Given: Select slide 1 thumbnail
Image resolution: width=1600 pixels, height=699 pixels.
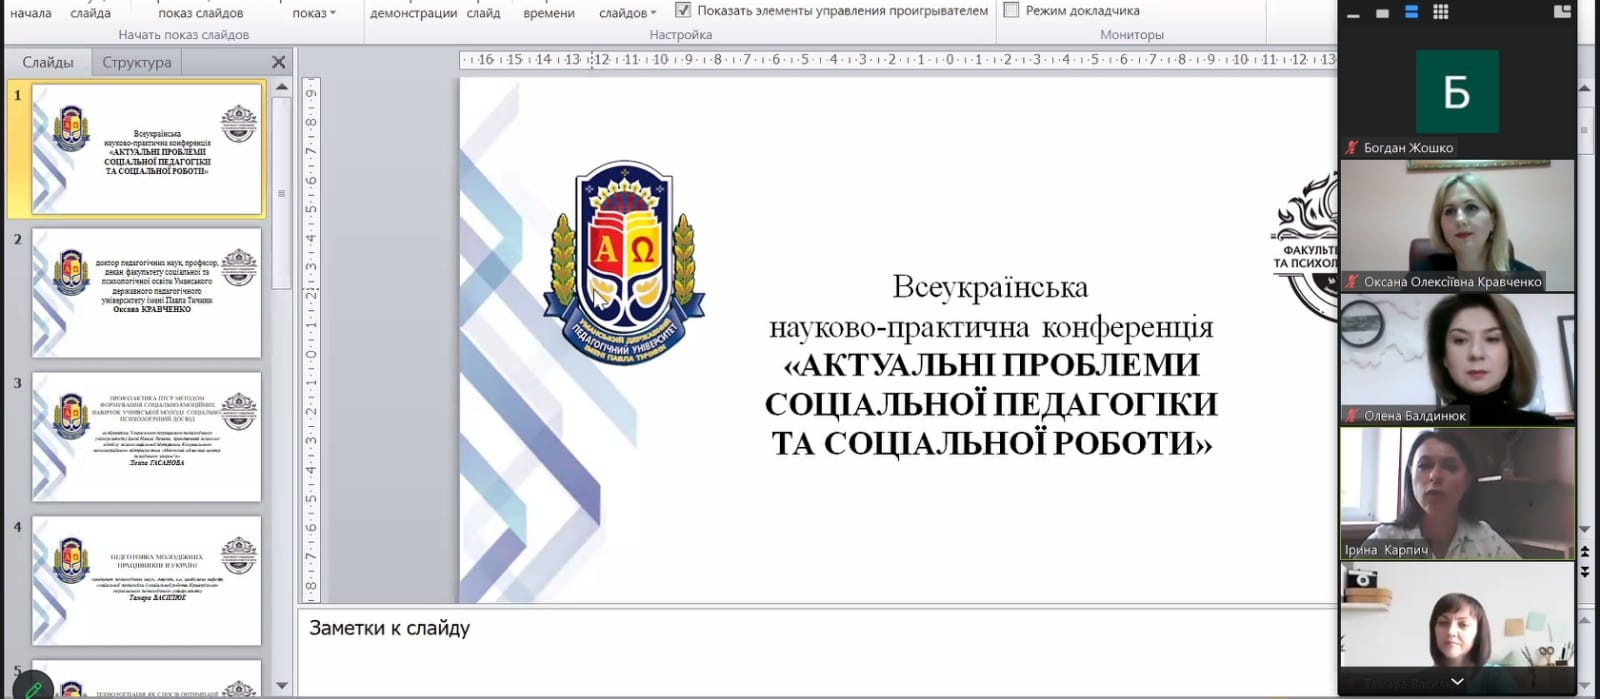Looking at the screenshot, I should 147,149.
